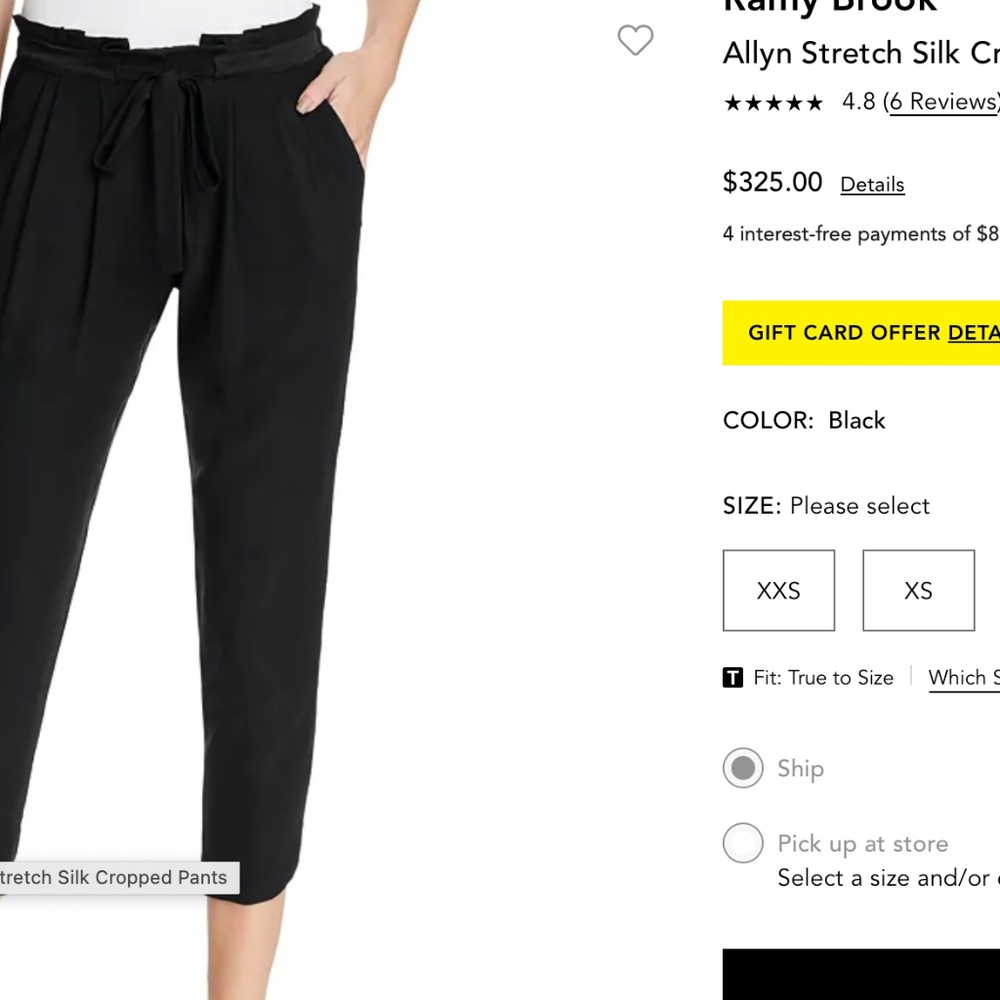Click the Ramy Brook brand name
The height and width of the screenshot is (1000, 1000).
pyautogui.click(x=829, y=7)
